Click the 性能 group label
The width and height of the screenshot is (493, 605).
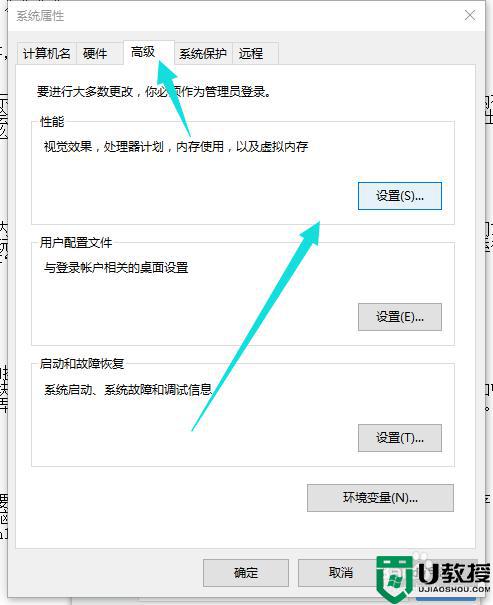(52, 122)
